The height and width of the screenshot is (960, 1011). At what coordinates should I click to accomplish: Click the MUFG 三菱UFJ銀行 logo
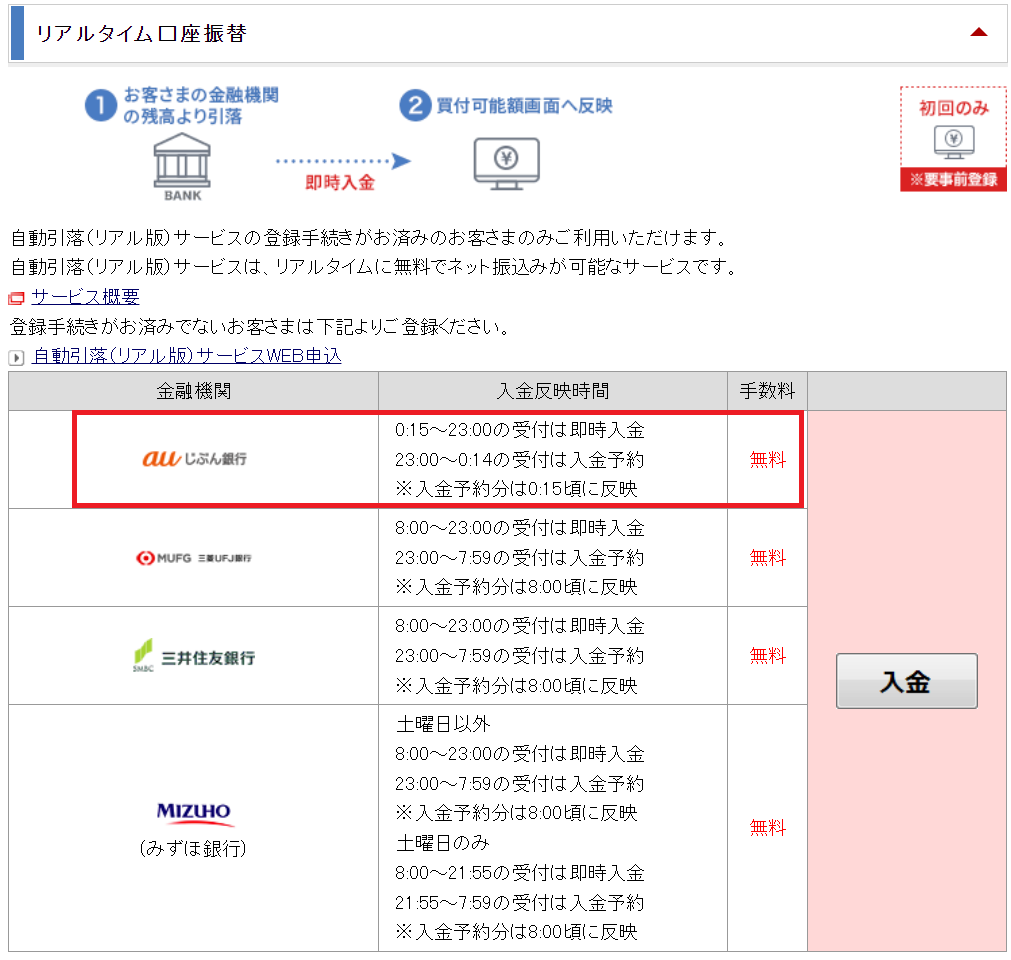click(x=194, y=557)
